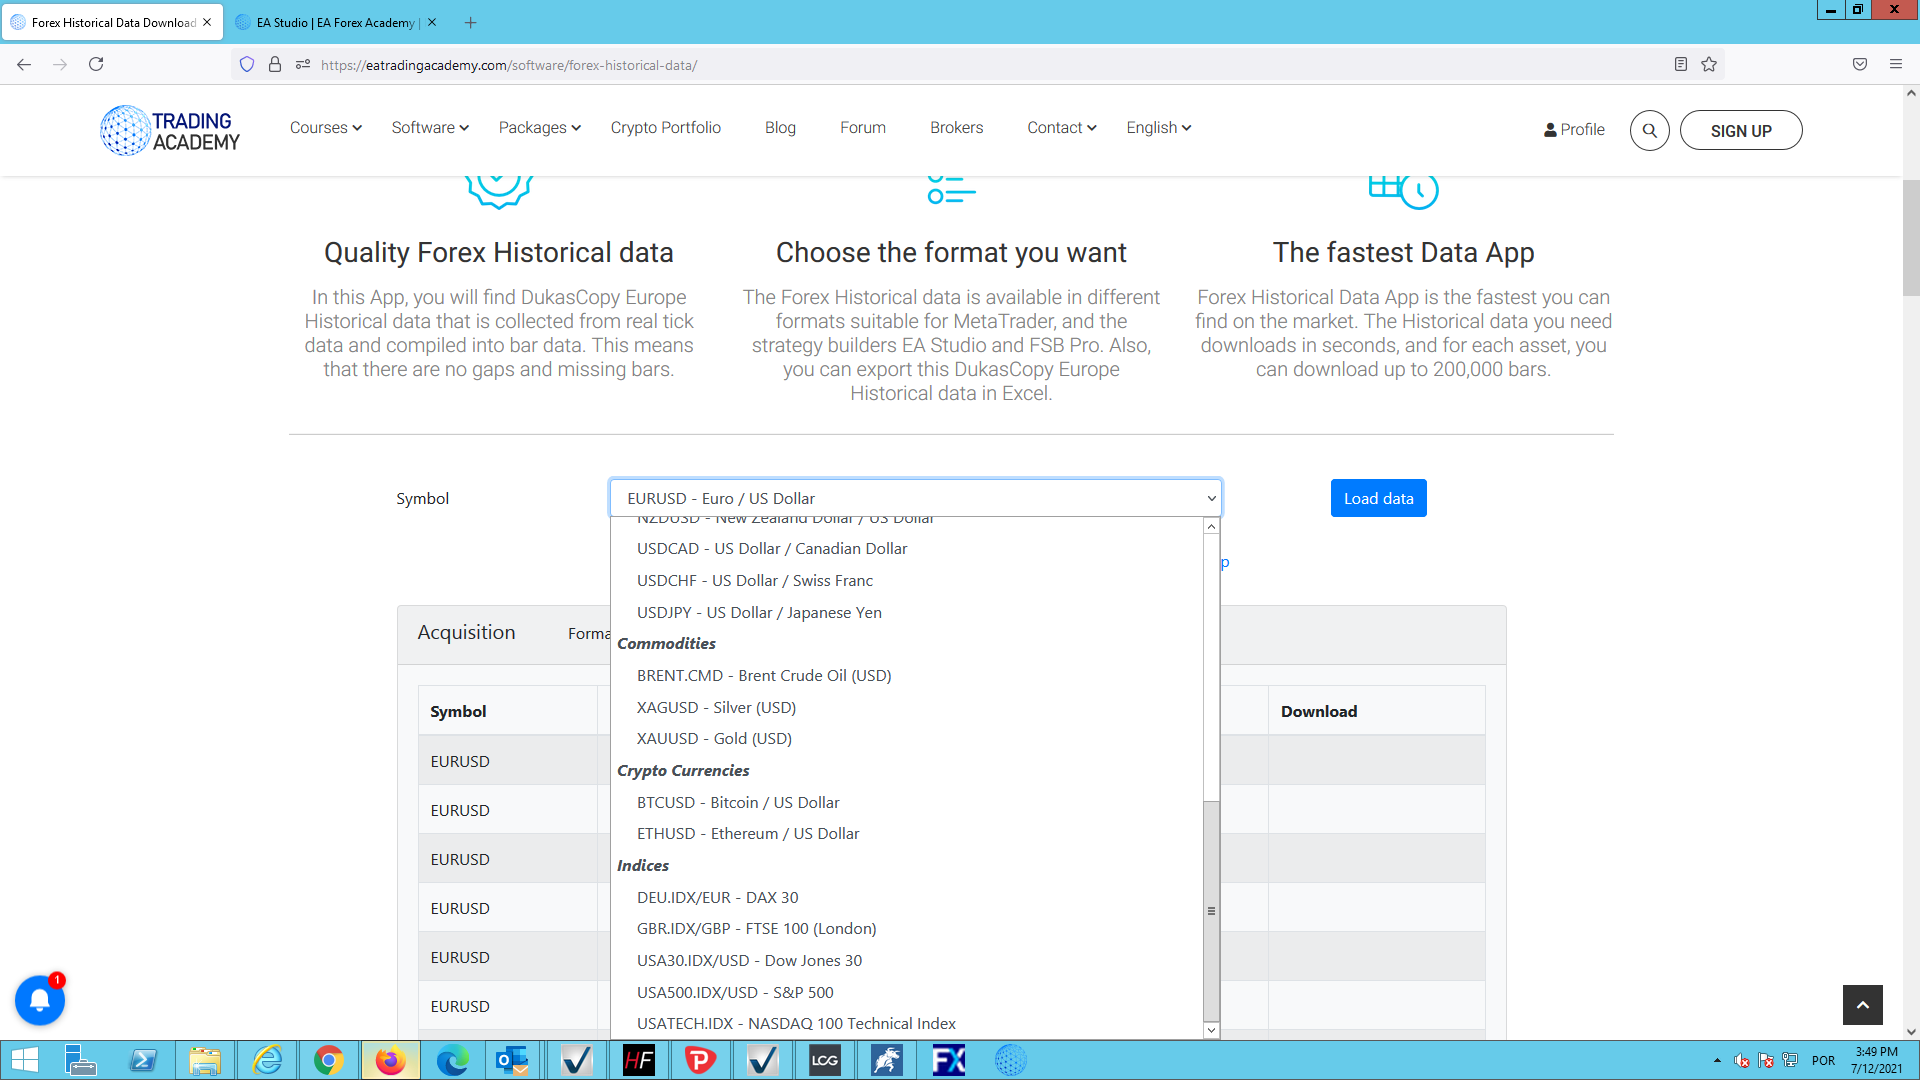The height and width of the screenshot is (1080, 1920).
Task: Select USDJPY - US Dollar / Japanese Yen
Action: [x=907, y=613]
